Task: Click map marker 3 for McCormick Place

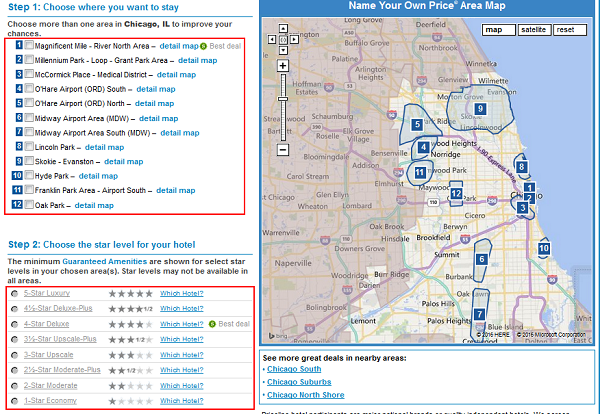Action: pyautogui.click(x=522, y=208)
